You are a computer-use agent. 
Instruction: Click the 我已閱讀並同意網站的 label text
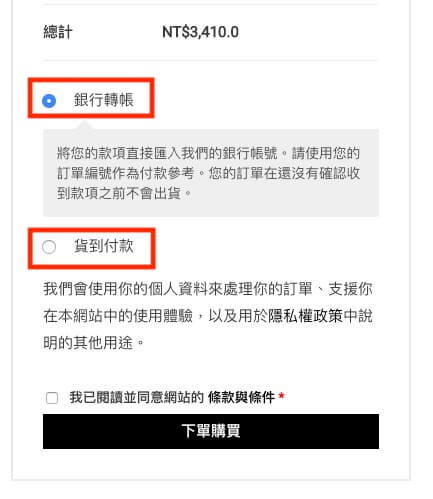point(136,397)
